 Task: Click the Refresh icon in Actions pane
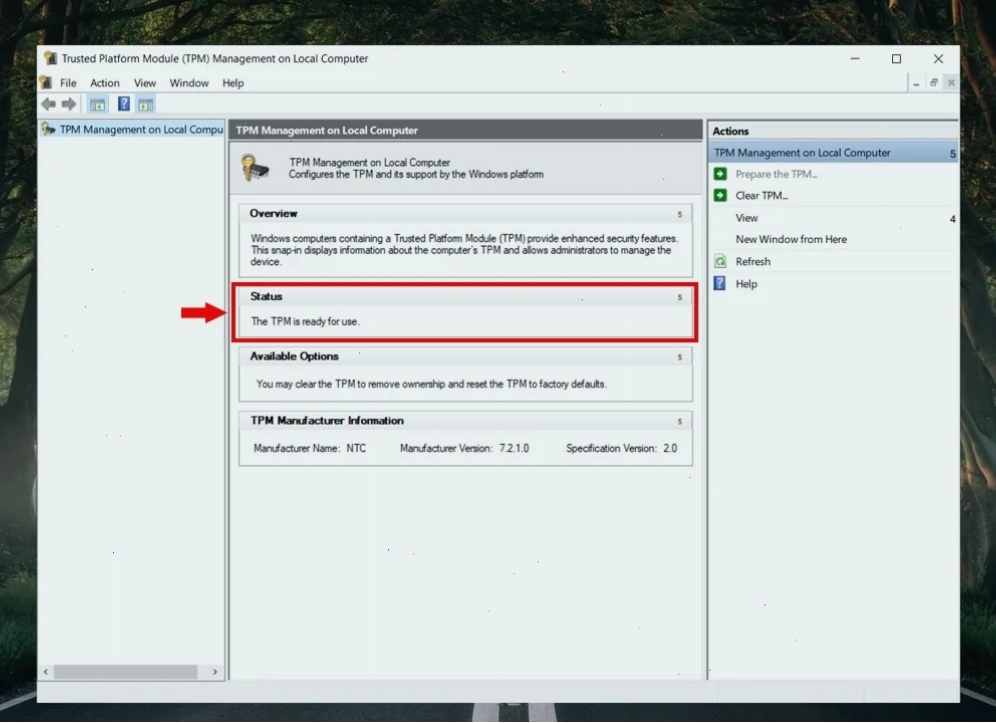coord(720,261)
